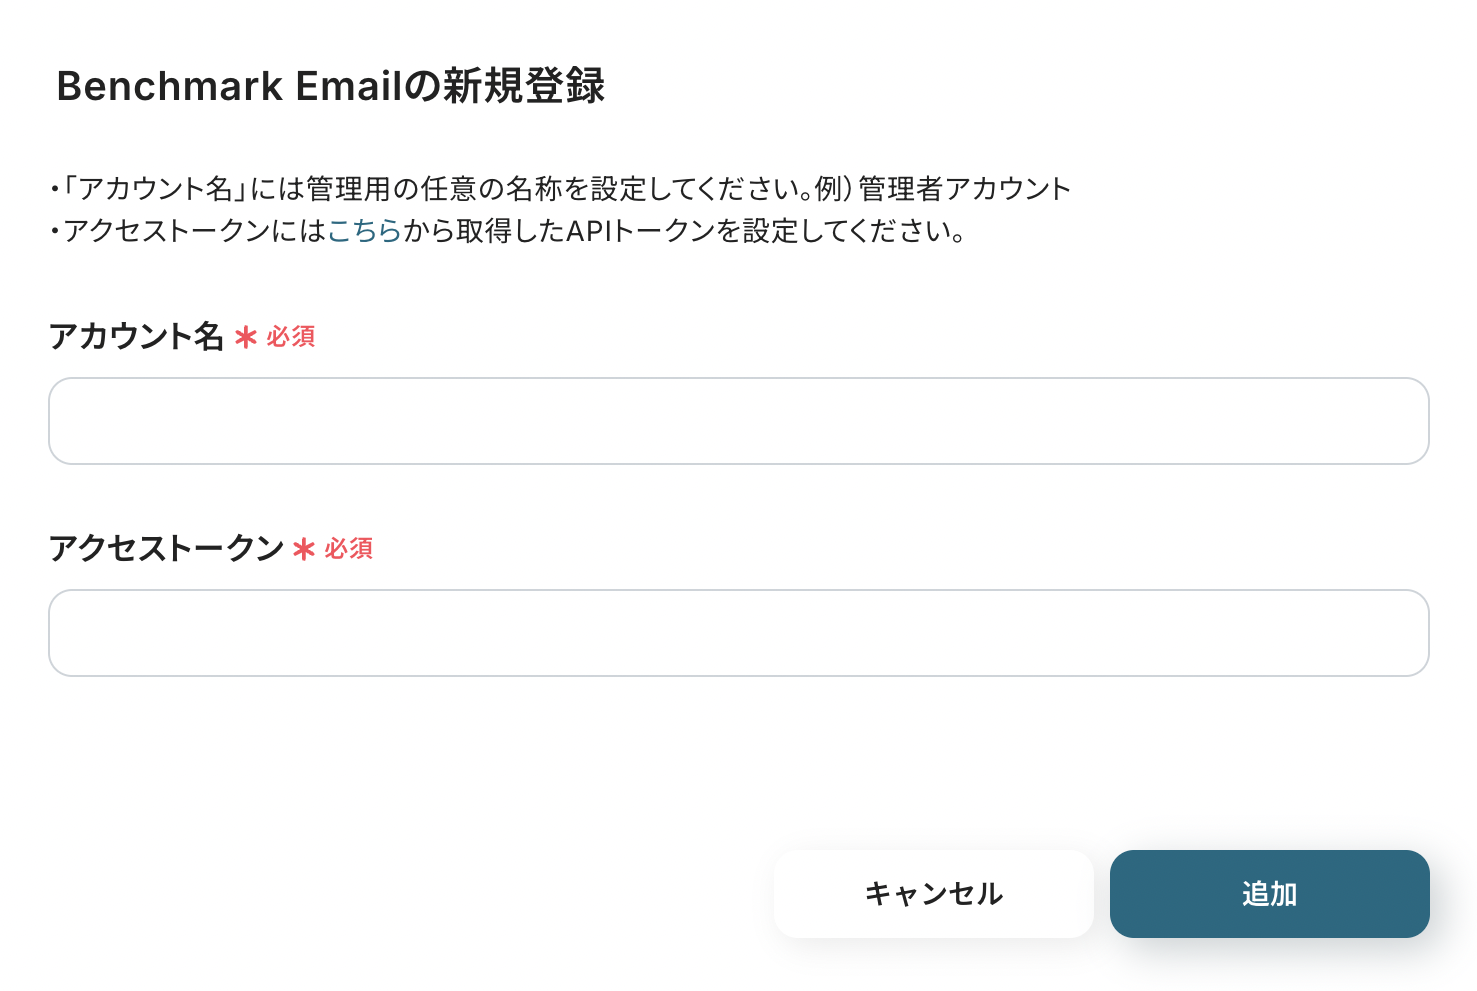The width and height of the screenshot is (1477, 991).
Task: Click the Benchmark Email text in heading
Action: click(x=229, y=87)
